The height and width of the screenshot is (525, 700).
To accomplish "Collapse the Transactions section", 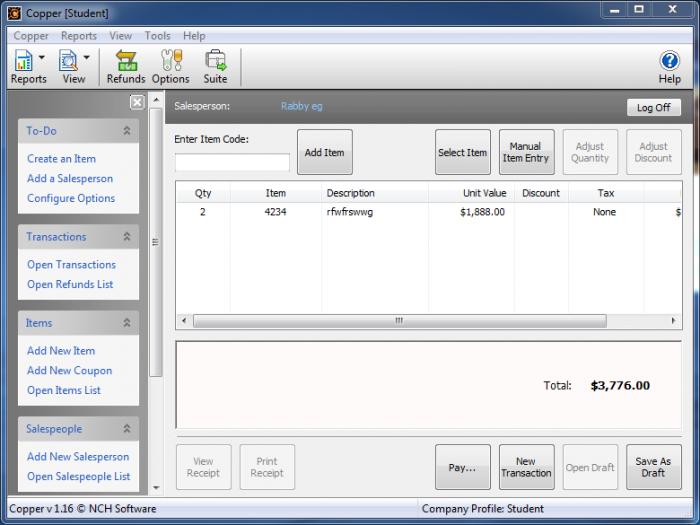I will tap(127, 236).
